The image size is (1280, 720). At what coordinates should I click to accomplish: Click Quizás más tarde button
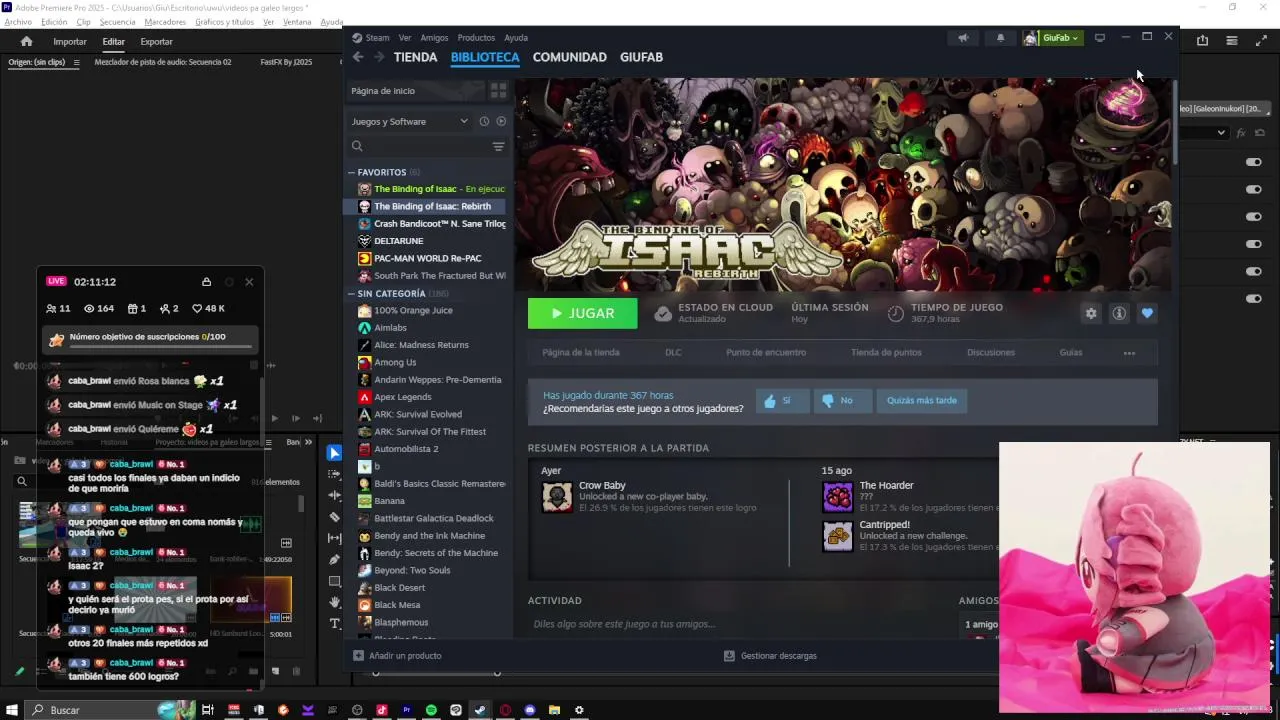(x=921, y=400)
